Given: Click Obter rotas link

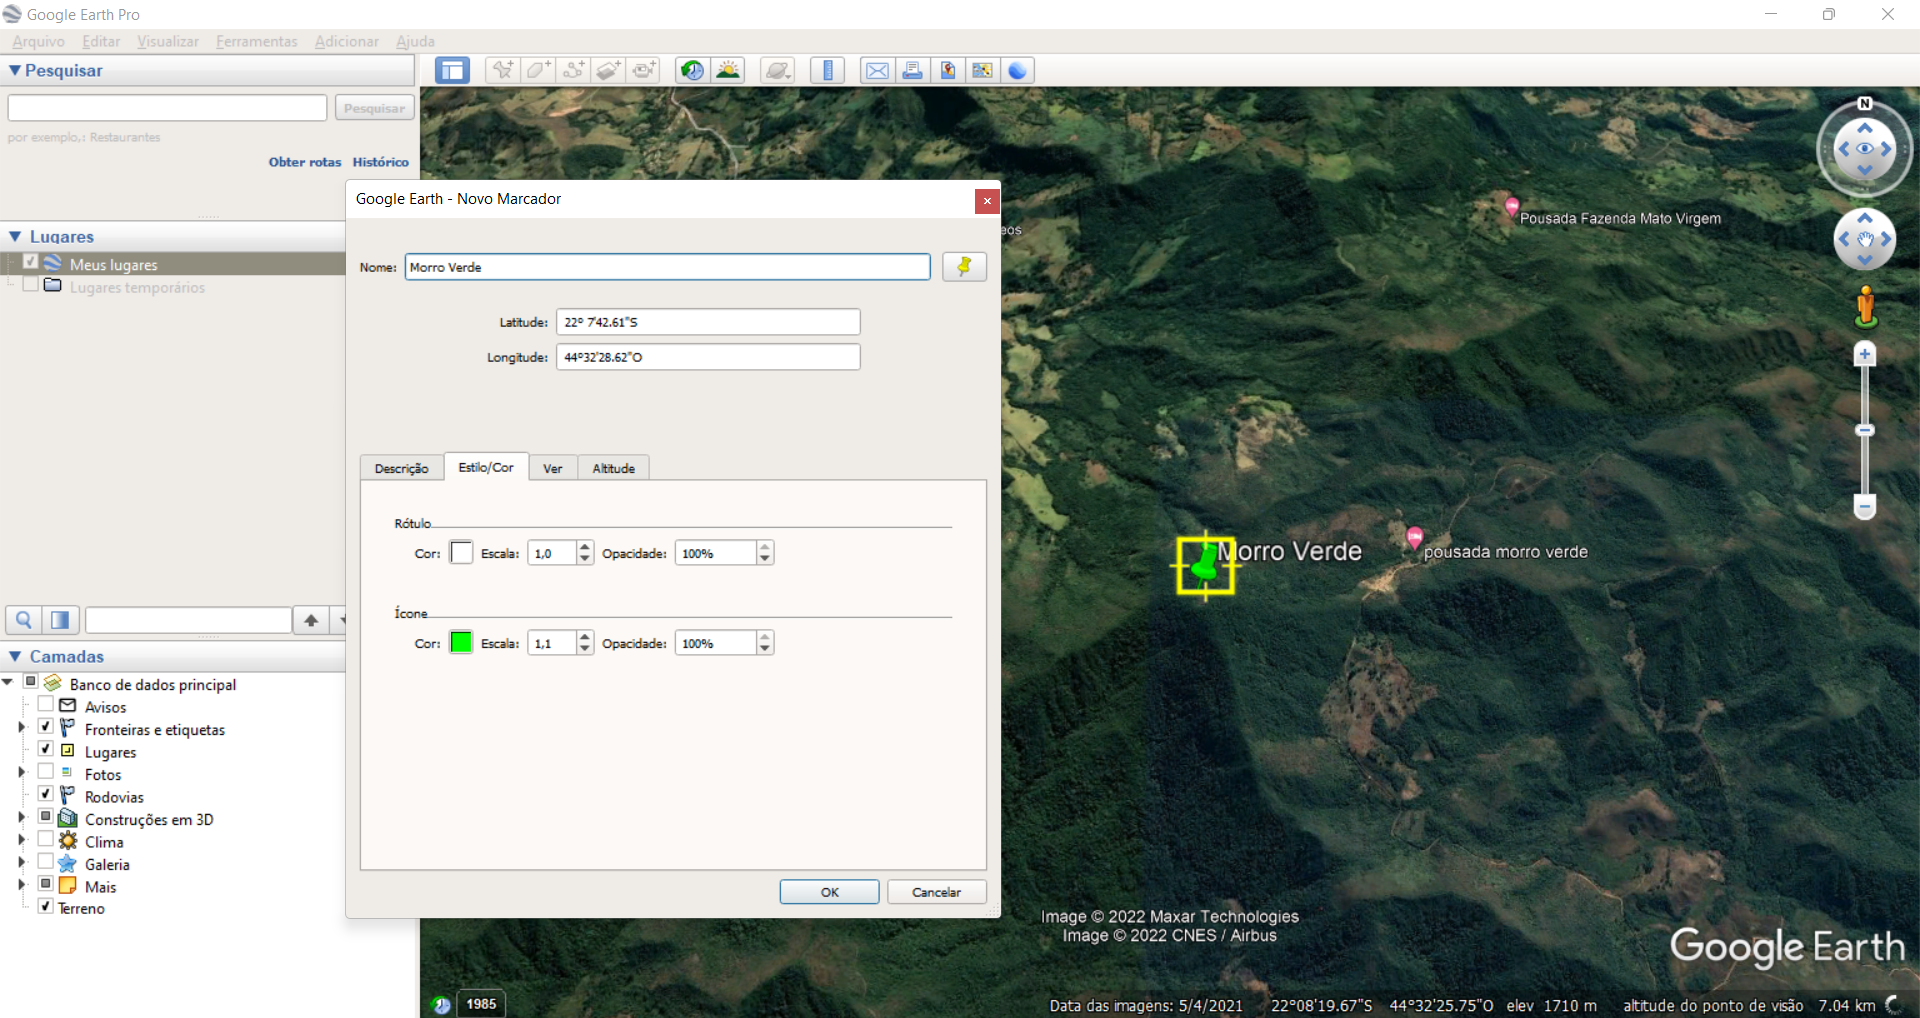Looking at the screenshot, I should coord(305,162).
